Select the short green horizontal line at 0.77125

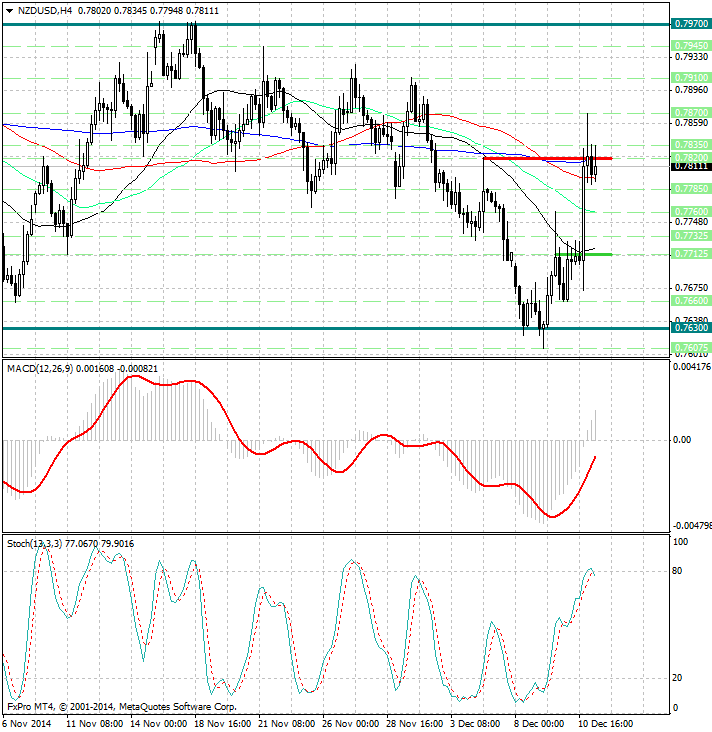(596, 254)
